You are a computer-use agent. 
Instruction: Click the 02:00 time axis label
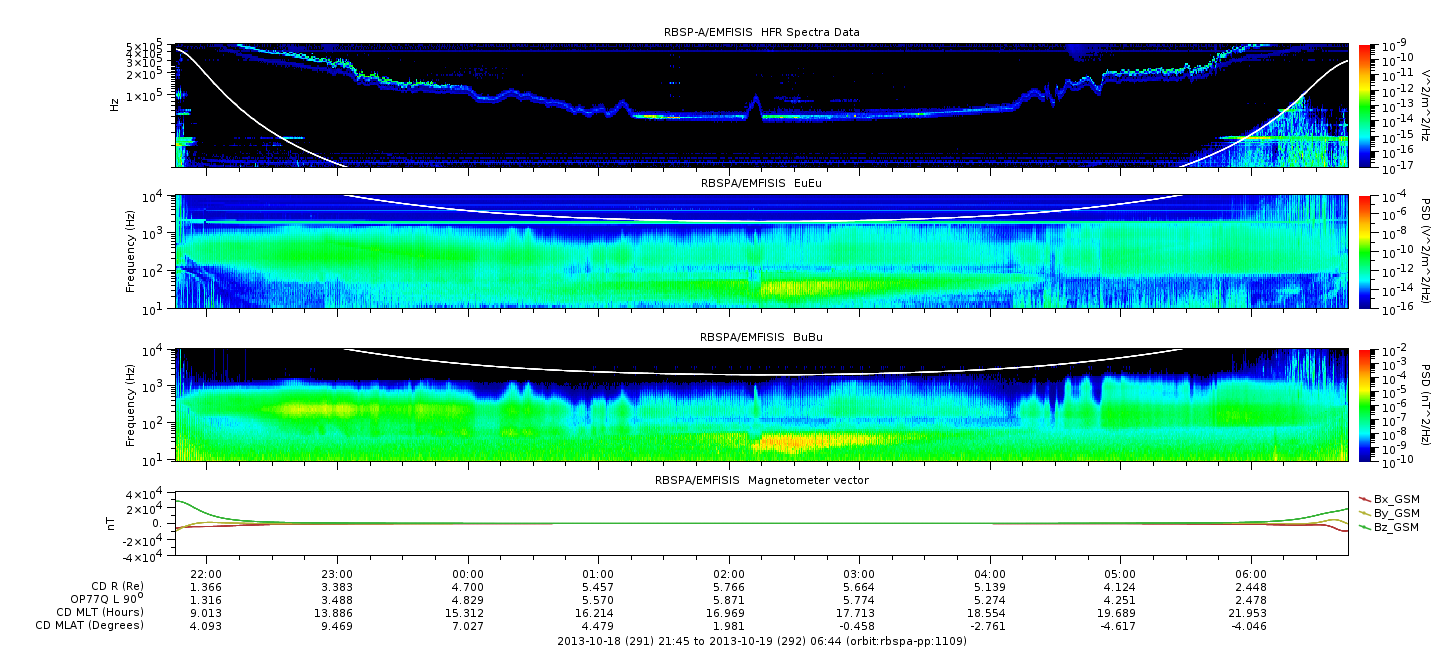coord(729,574)
